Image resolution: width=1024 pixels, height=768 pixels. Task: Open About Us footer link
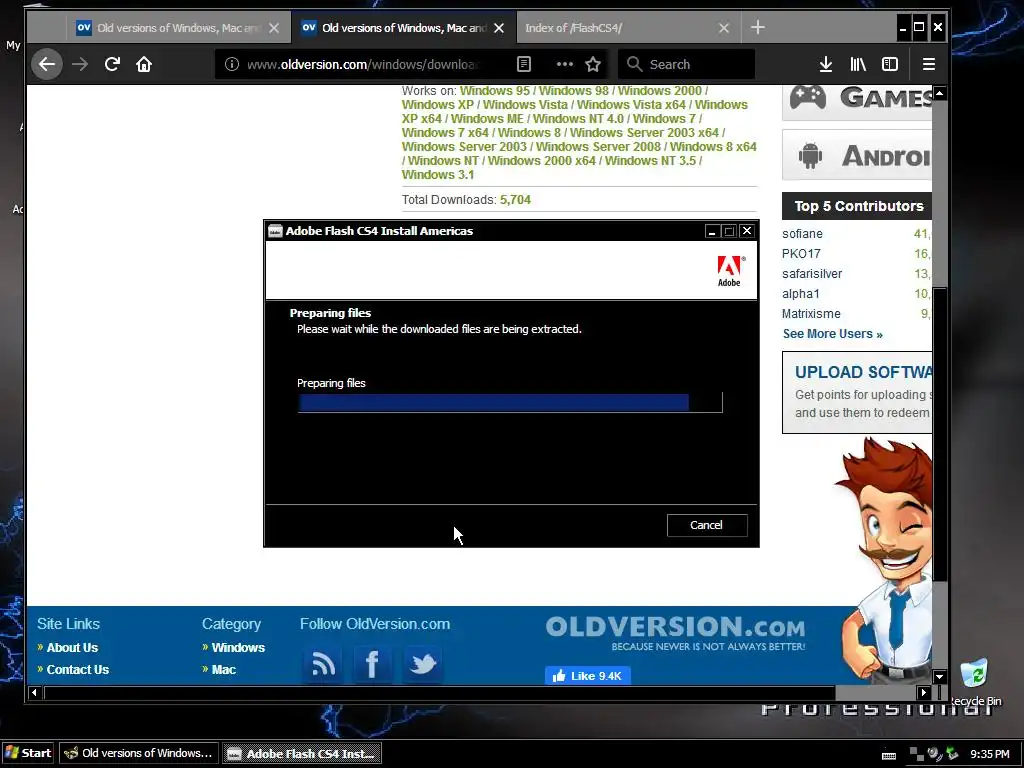tap(72, 648)
